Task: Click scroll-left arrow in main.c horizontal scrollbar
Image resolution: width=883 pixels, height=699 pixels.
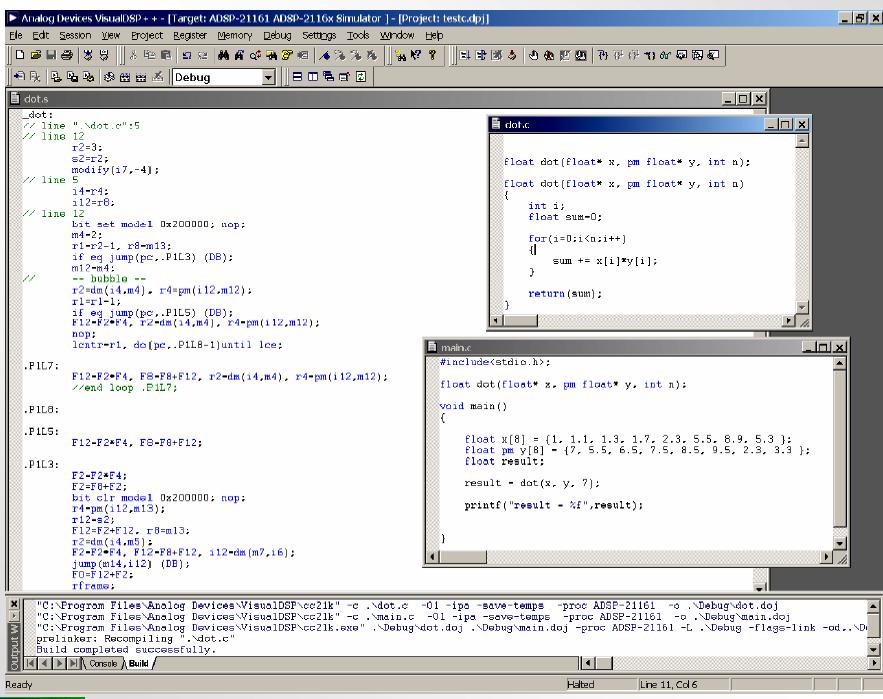Action: click(433, 557)
